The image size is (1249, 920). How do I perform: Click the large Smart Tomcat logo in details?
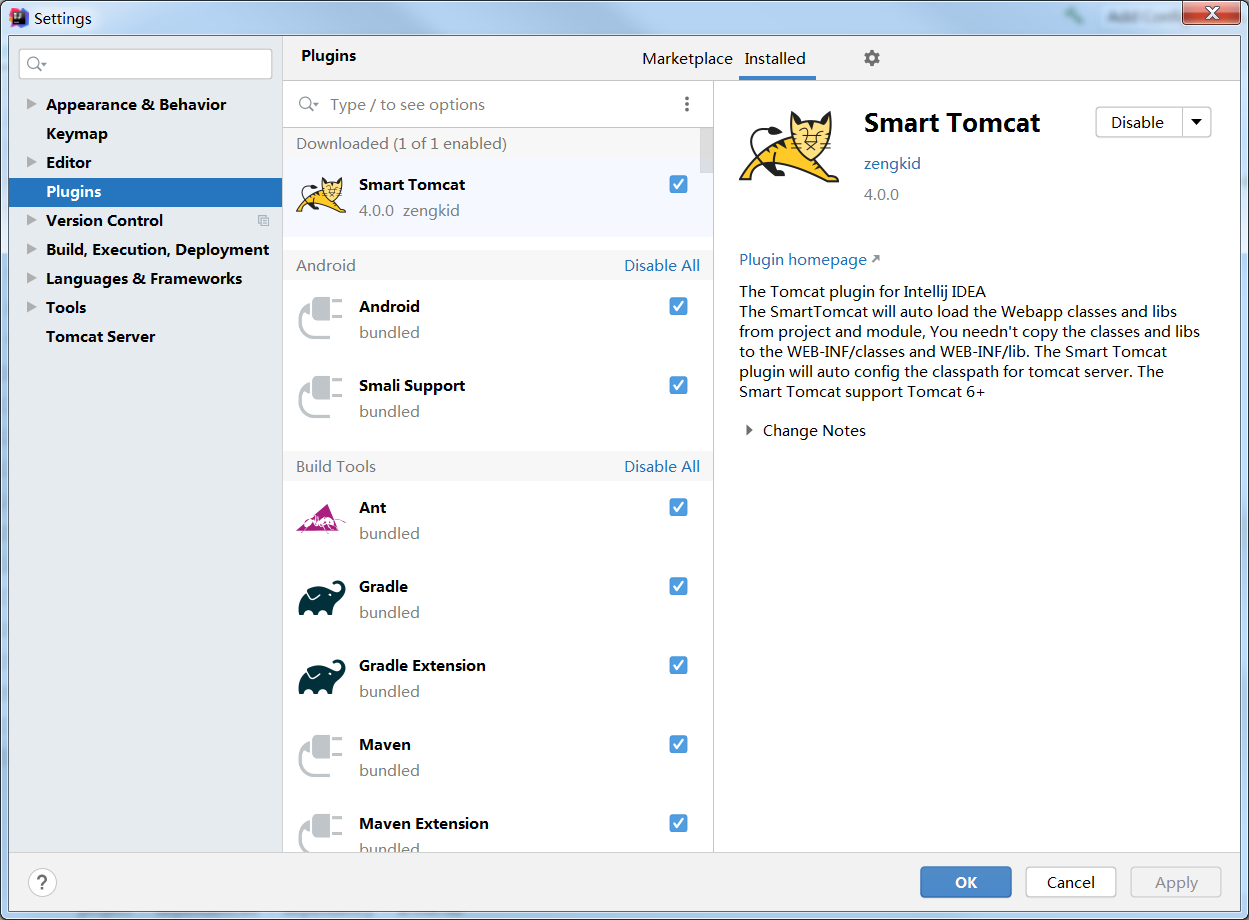pyautogui.click(x=787, y=146)
